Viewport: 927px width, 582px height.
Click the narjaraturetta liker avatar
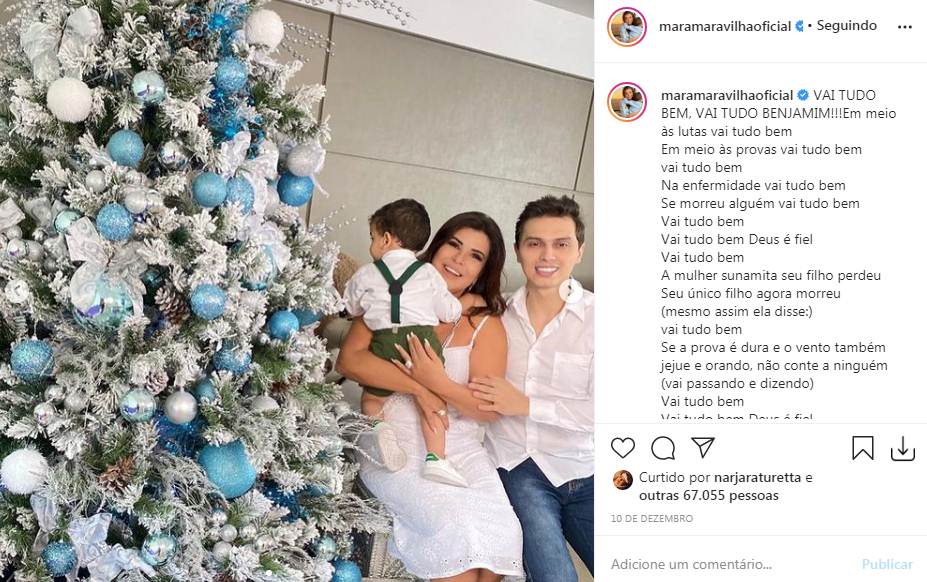point(623,480)
